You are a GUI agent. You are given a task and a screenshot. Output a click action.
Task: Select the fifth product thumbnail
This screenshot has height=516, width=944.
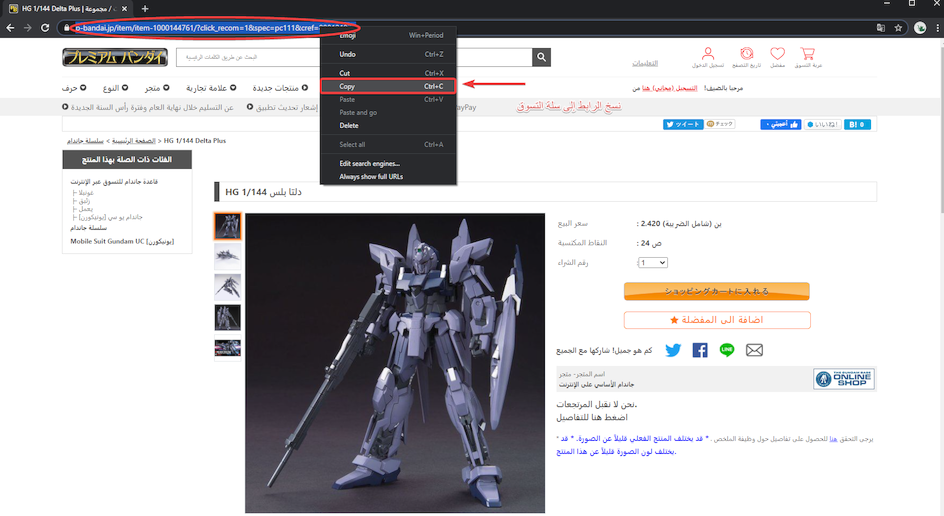point(228,347)
